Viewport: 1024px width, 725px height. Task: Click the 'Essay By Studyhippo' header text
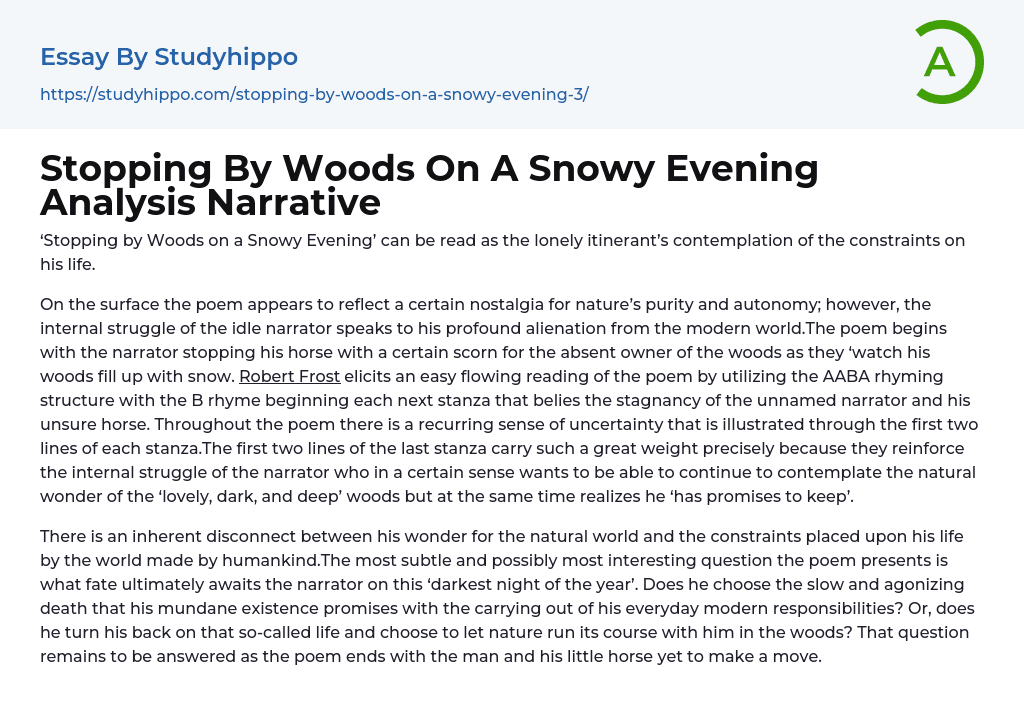point(169,57)
